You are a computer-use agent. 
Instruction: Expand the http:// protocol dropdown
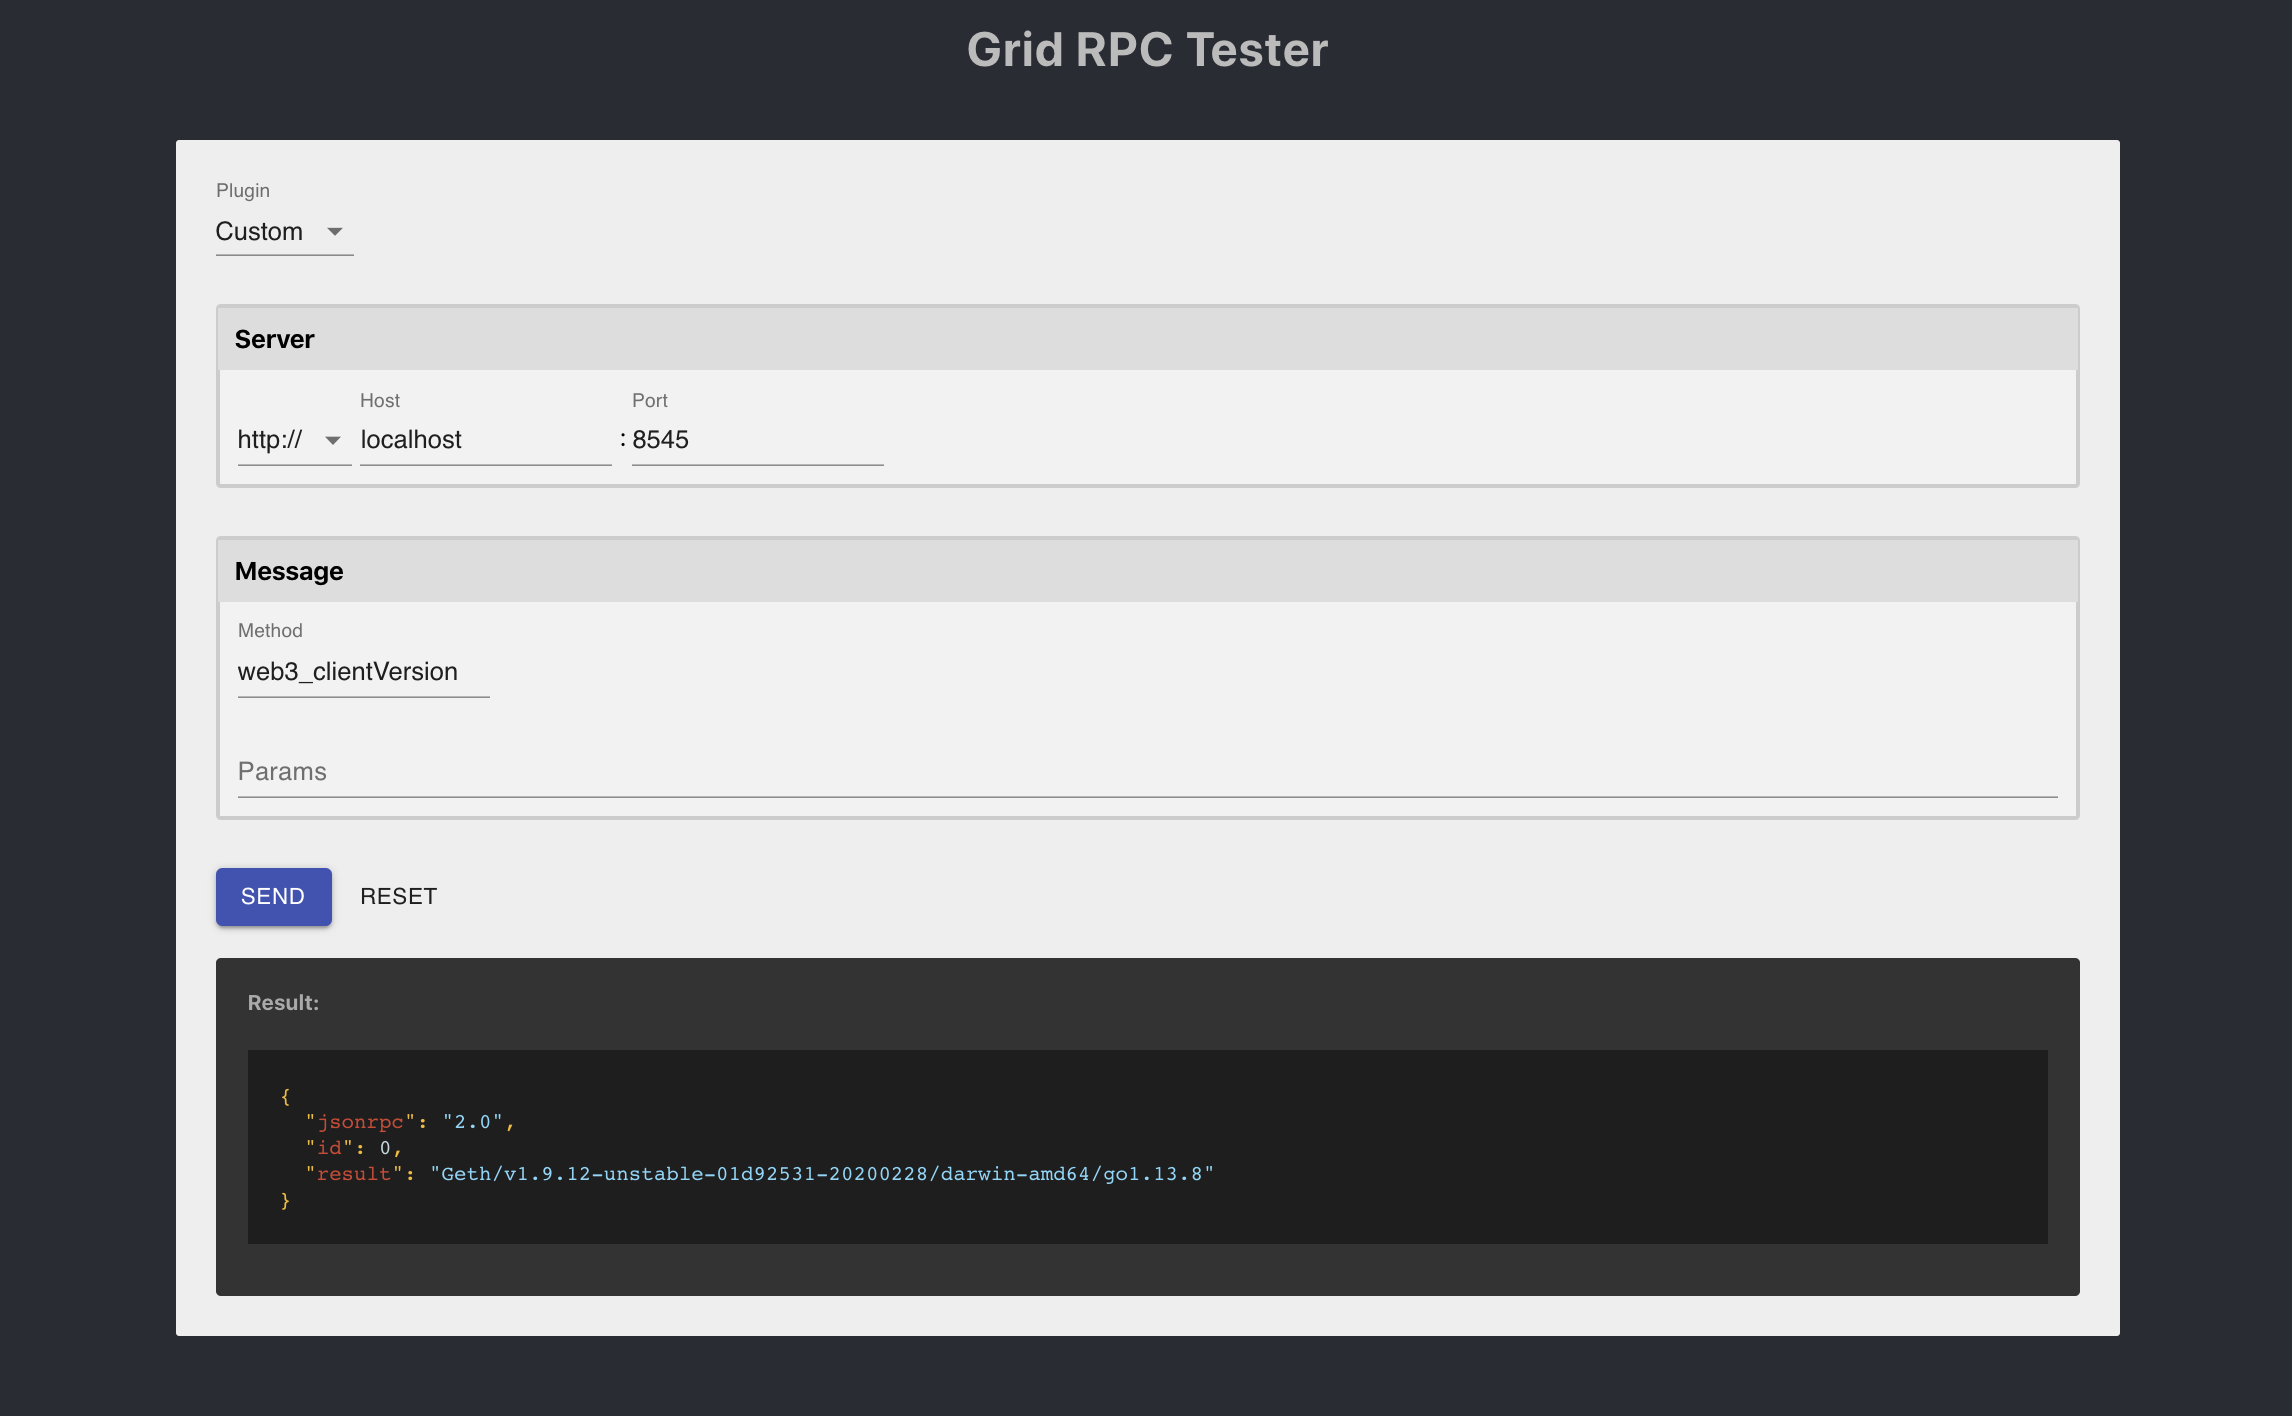point(271,440)
